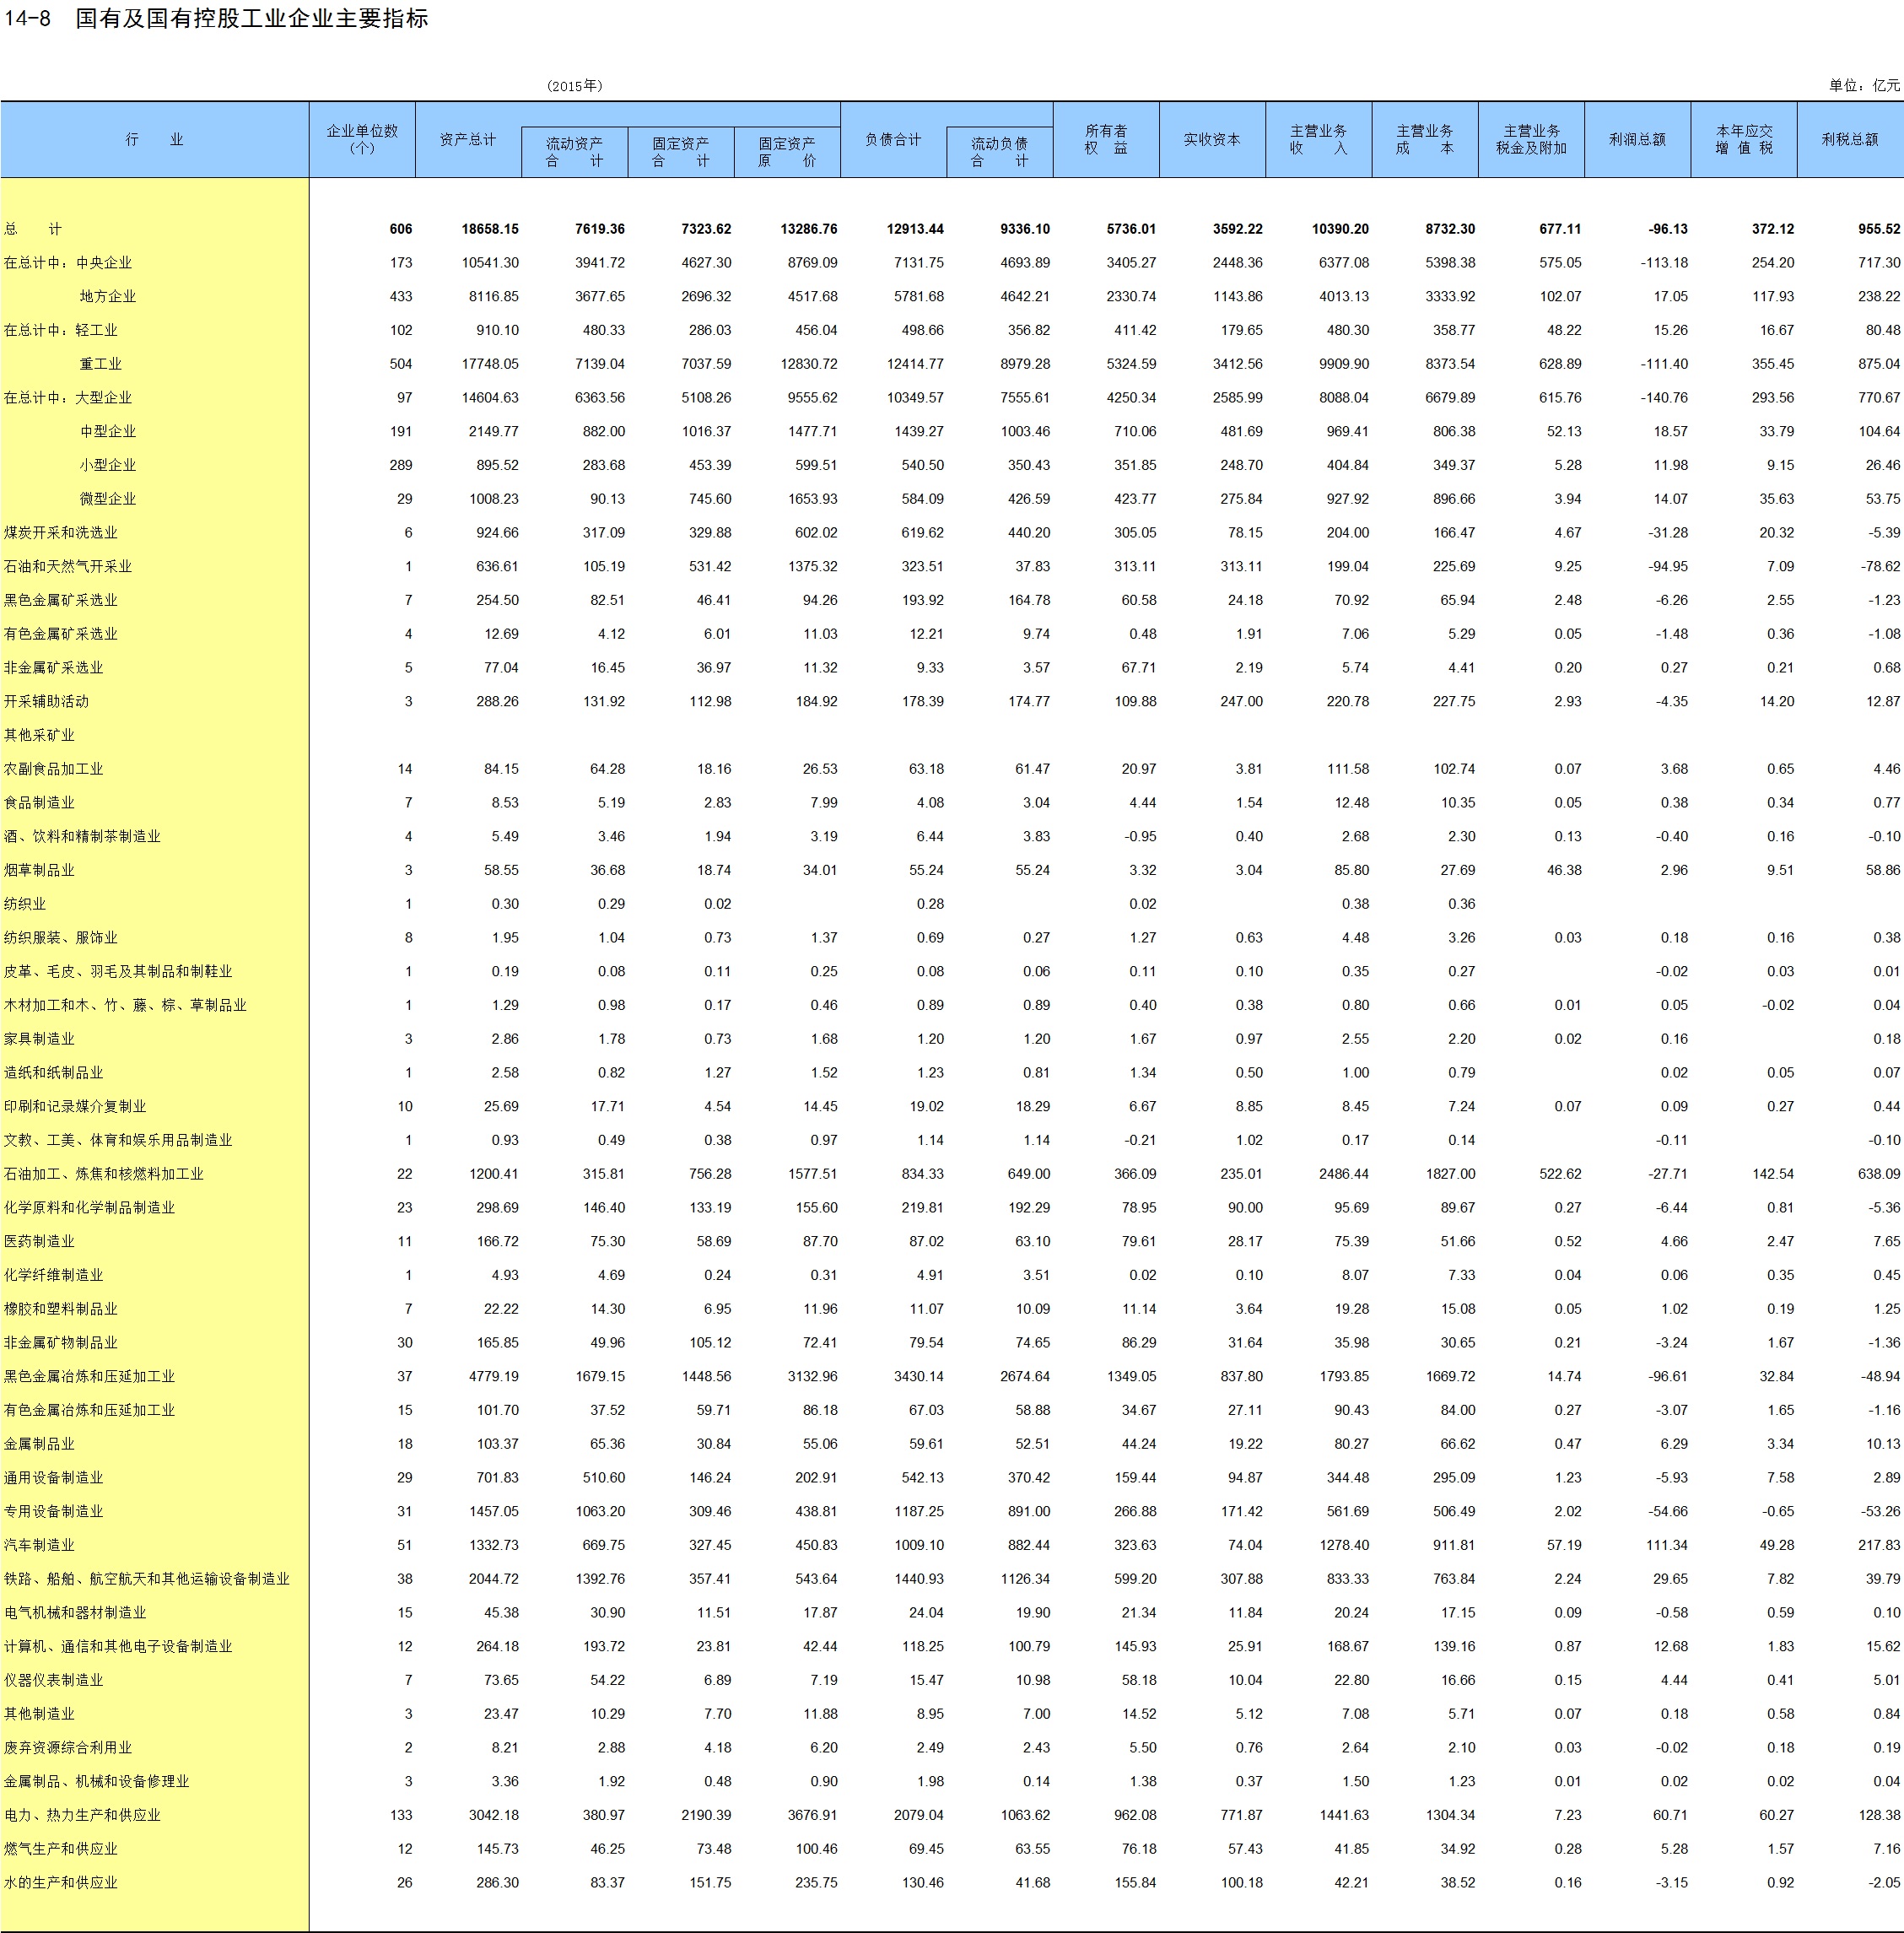1904x1933 pixels.
Task: Select the 本年应交增值税 header cell
Action: (x=1743, y=140)
